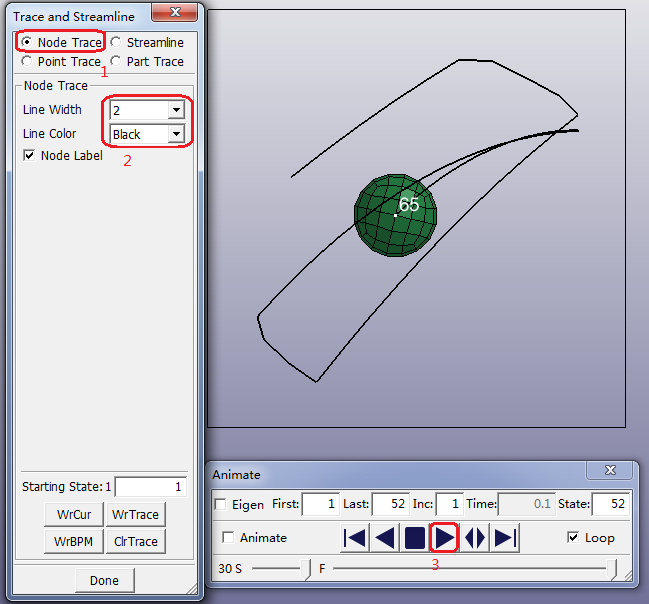Play animation in reverse
649x604 pixels.
pos(384,538)
